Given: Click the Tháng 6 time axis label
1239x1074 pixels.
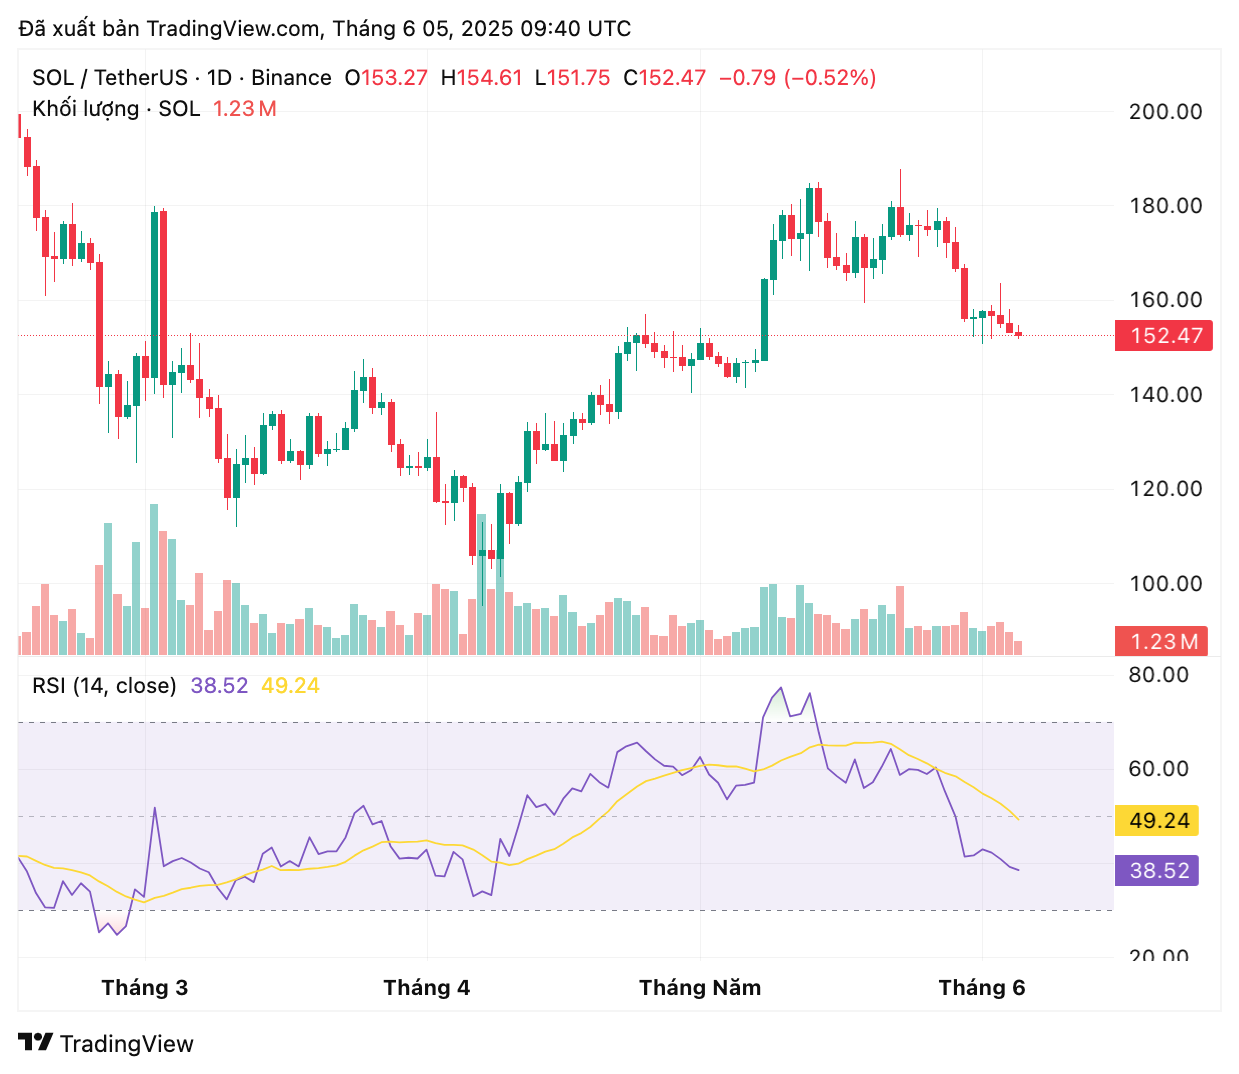Looking at the screenshot, I should [982, 988].
